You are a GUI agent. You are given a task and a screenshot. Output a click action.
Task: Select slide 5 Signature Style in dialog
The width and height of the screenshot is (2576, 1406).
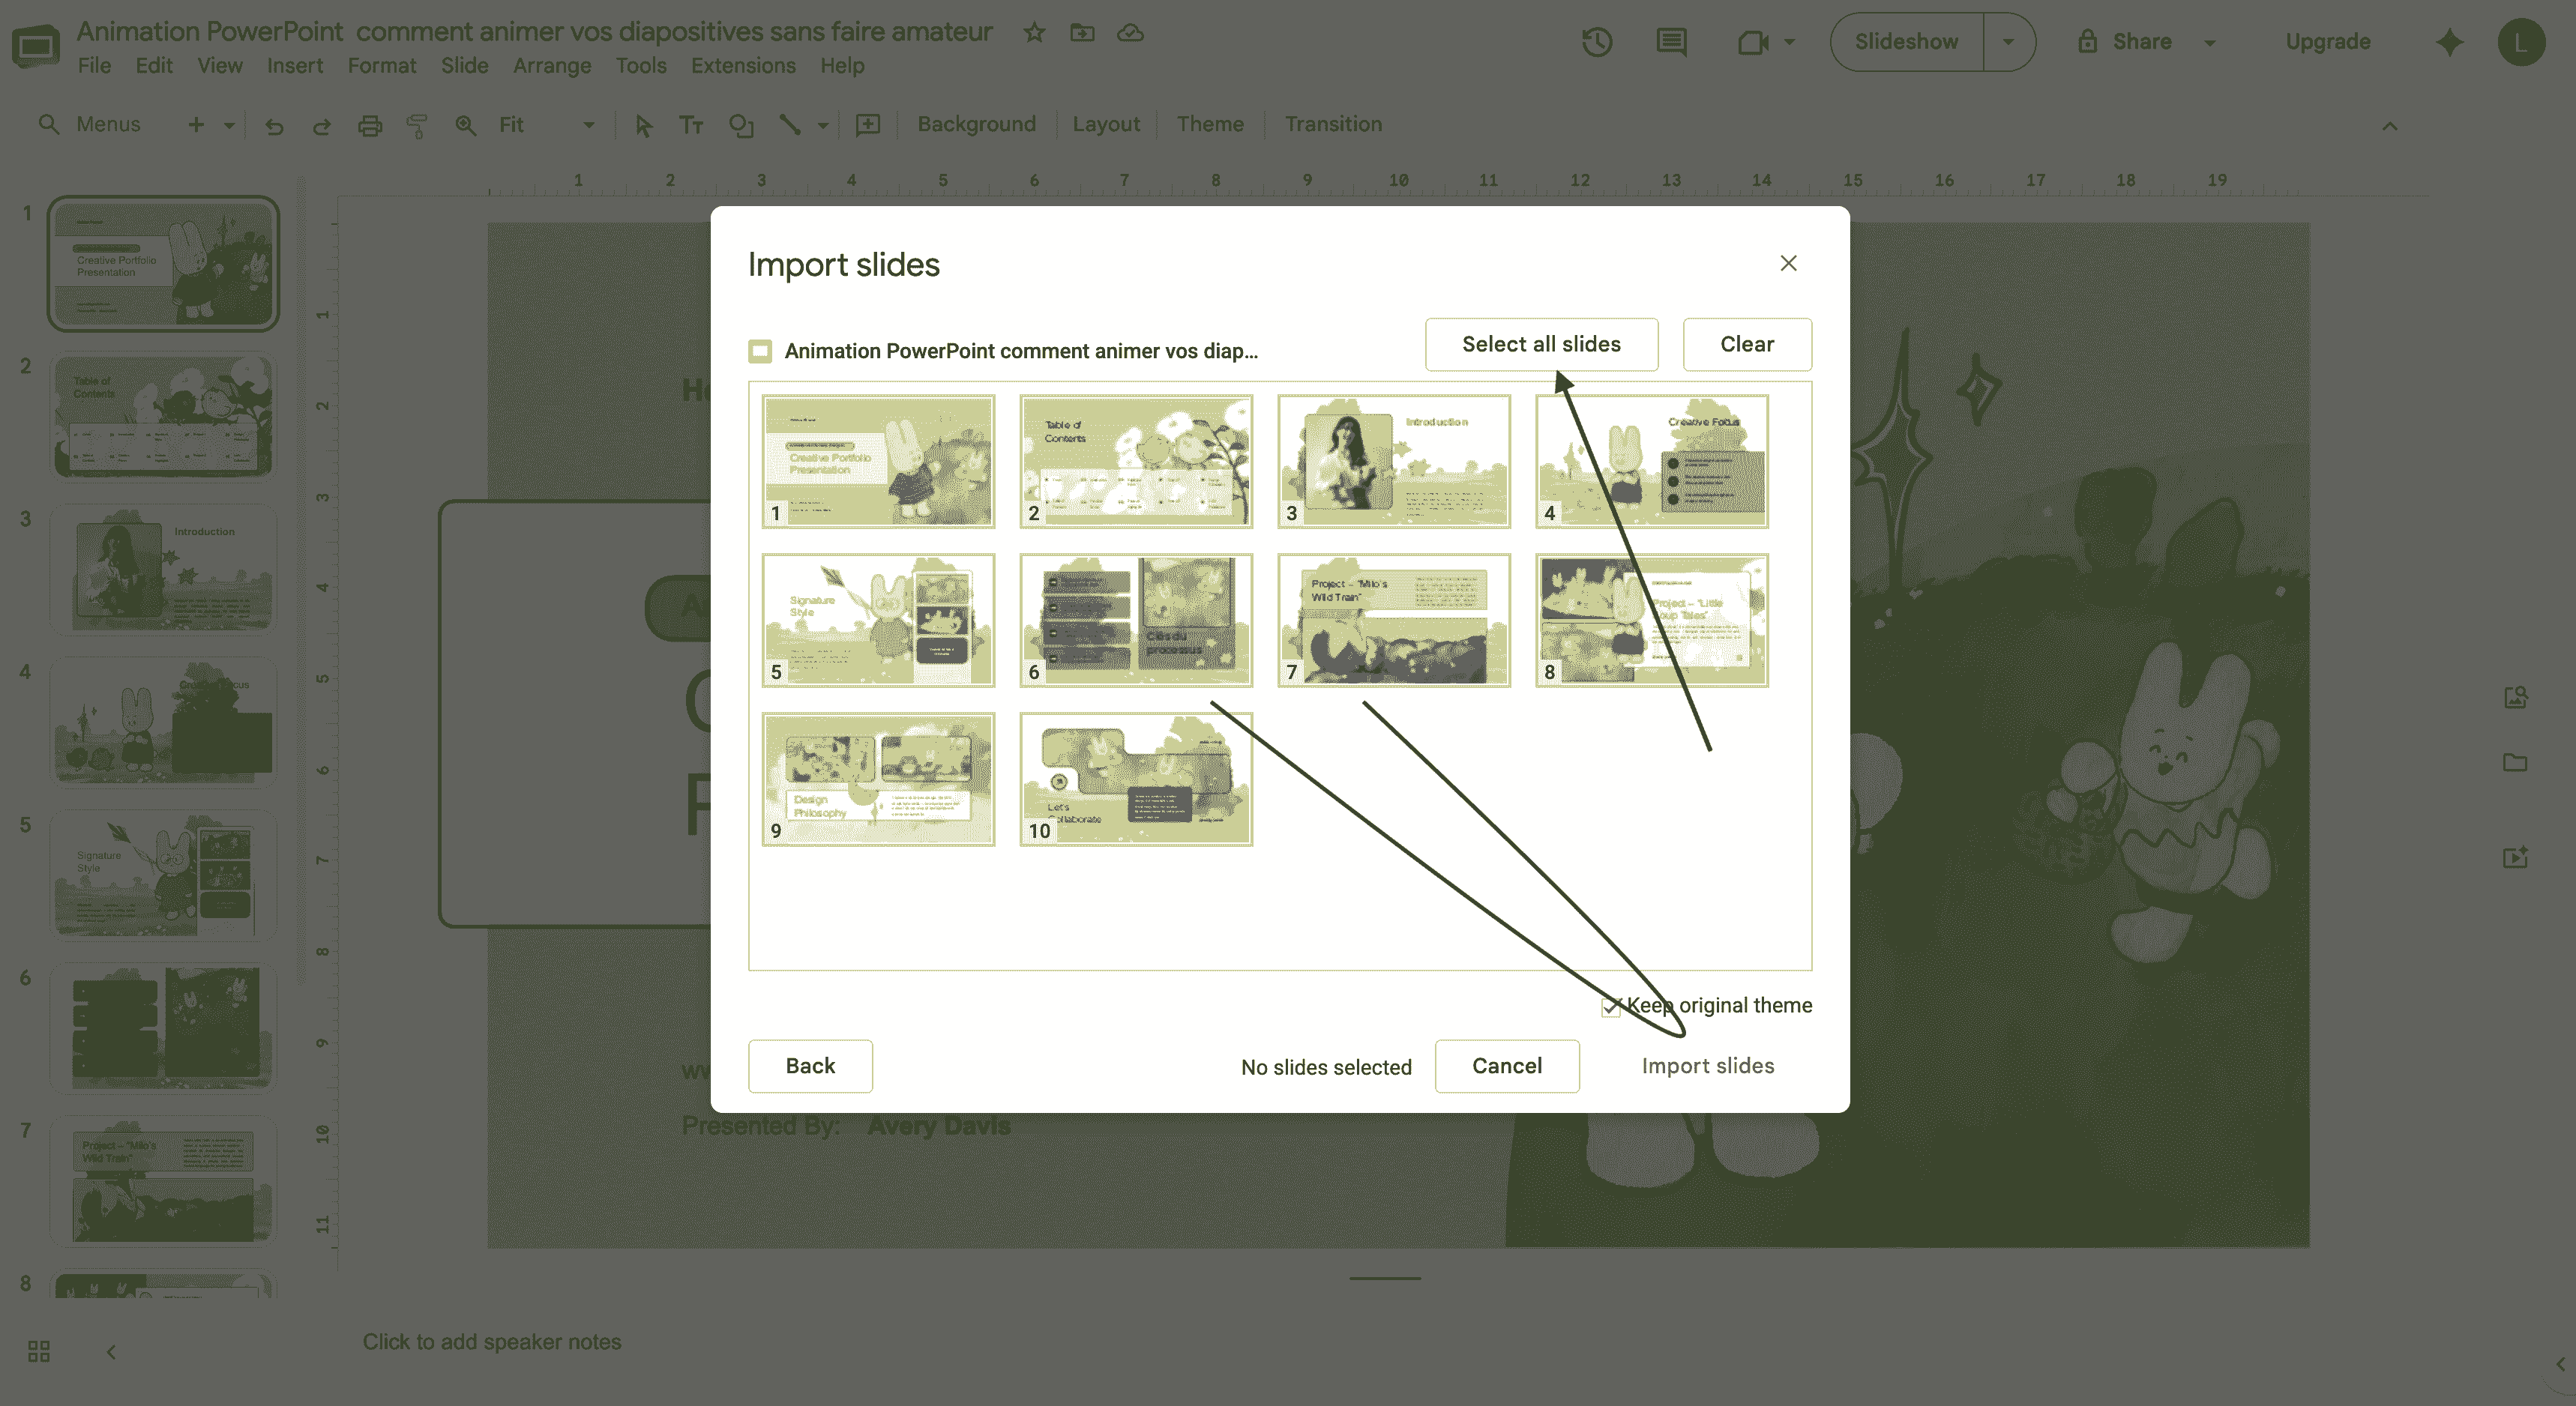(x=878, y=620)
